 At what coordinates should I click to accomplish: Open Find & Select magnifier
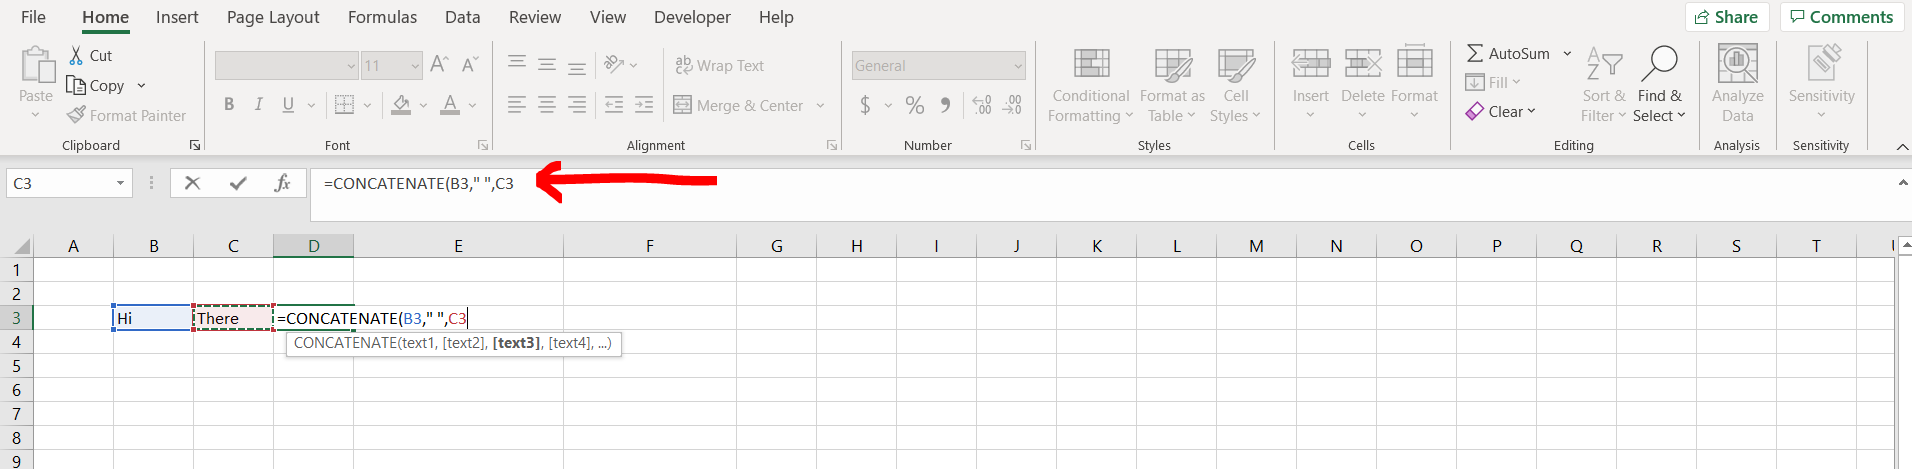coord(1659,65)
